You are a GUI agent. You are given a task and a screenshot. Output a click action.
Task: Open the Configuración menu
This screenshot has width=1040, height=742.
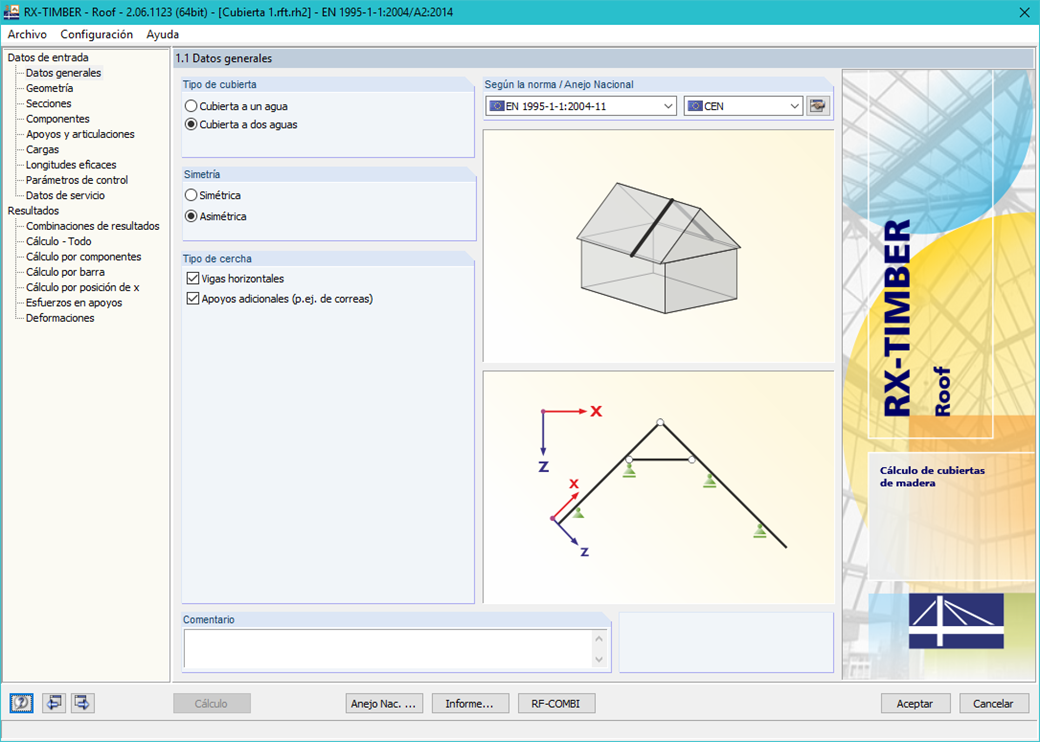pos(96,34)
